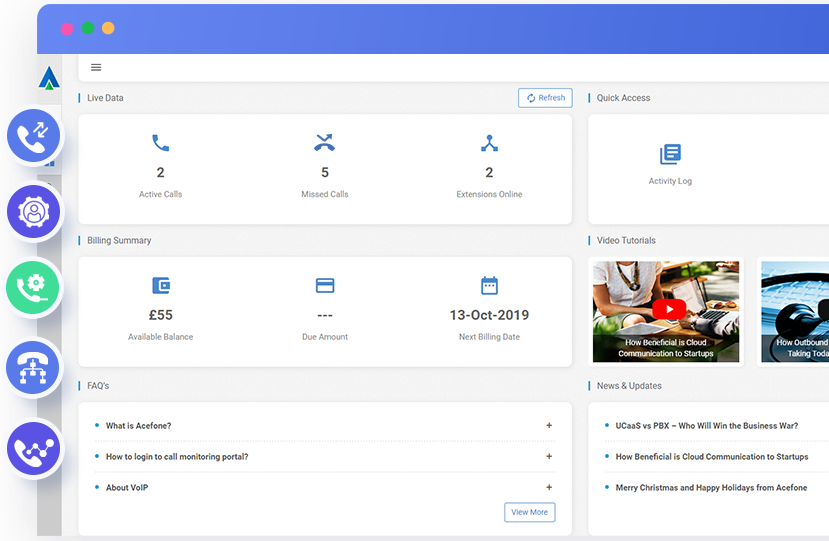Click the Missed Calls count 5
Screen dimensions: 829x541
coord(325,172)
